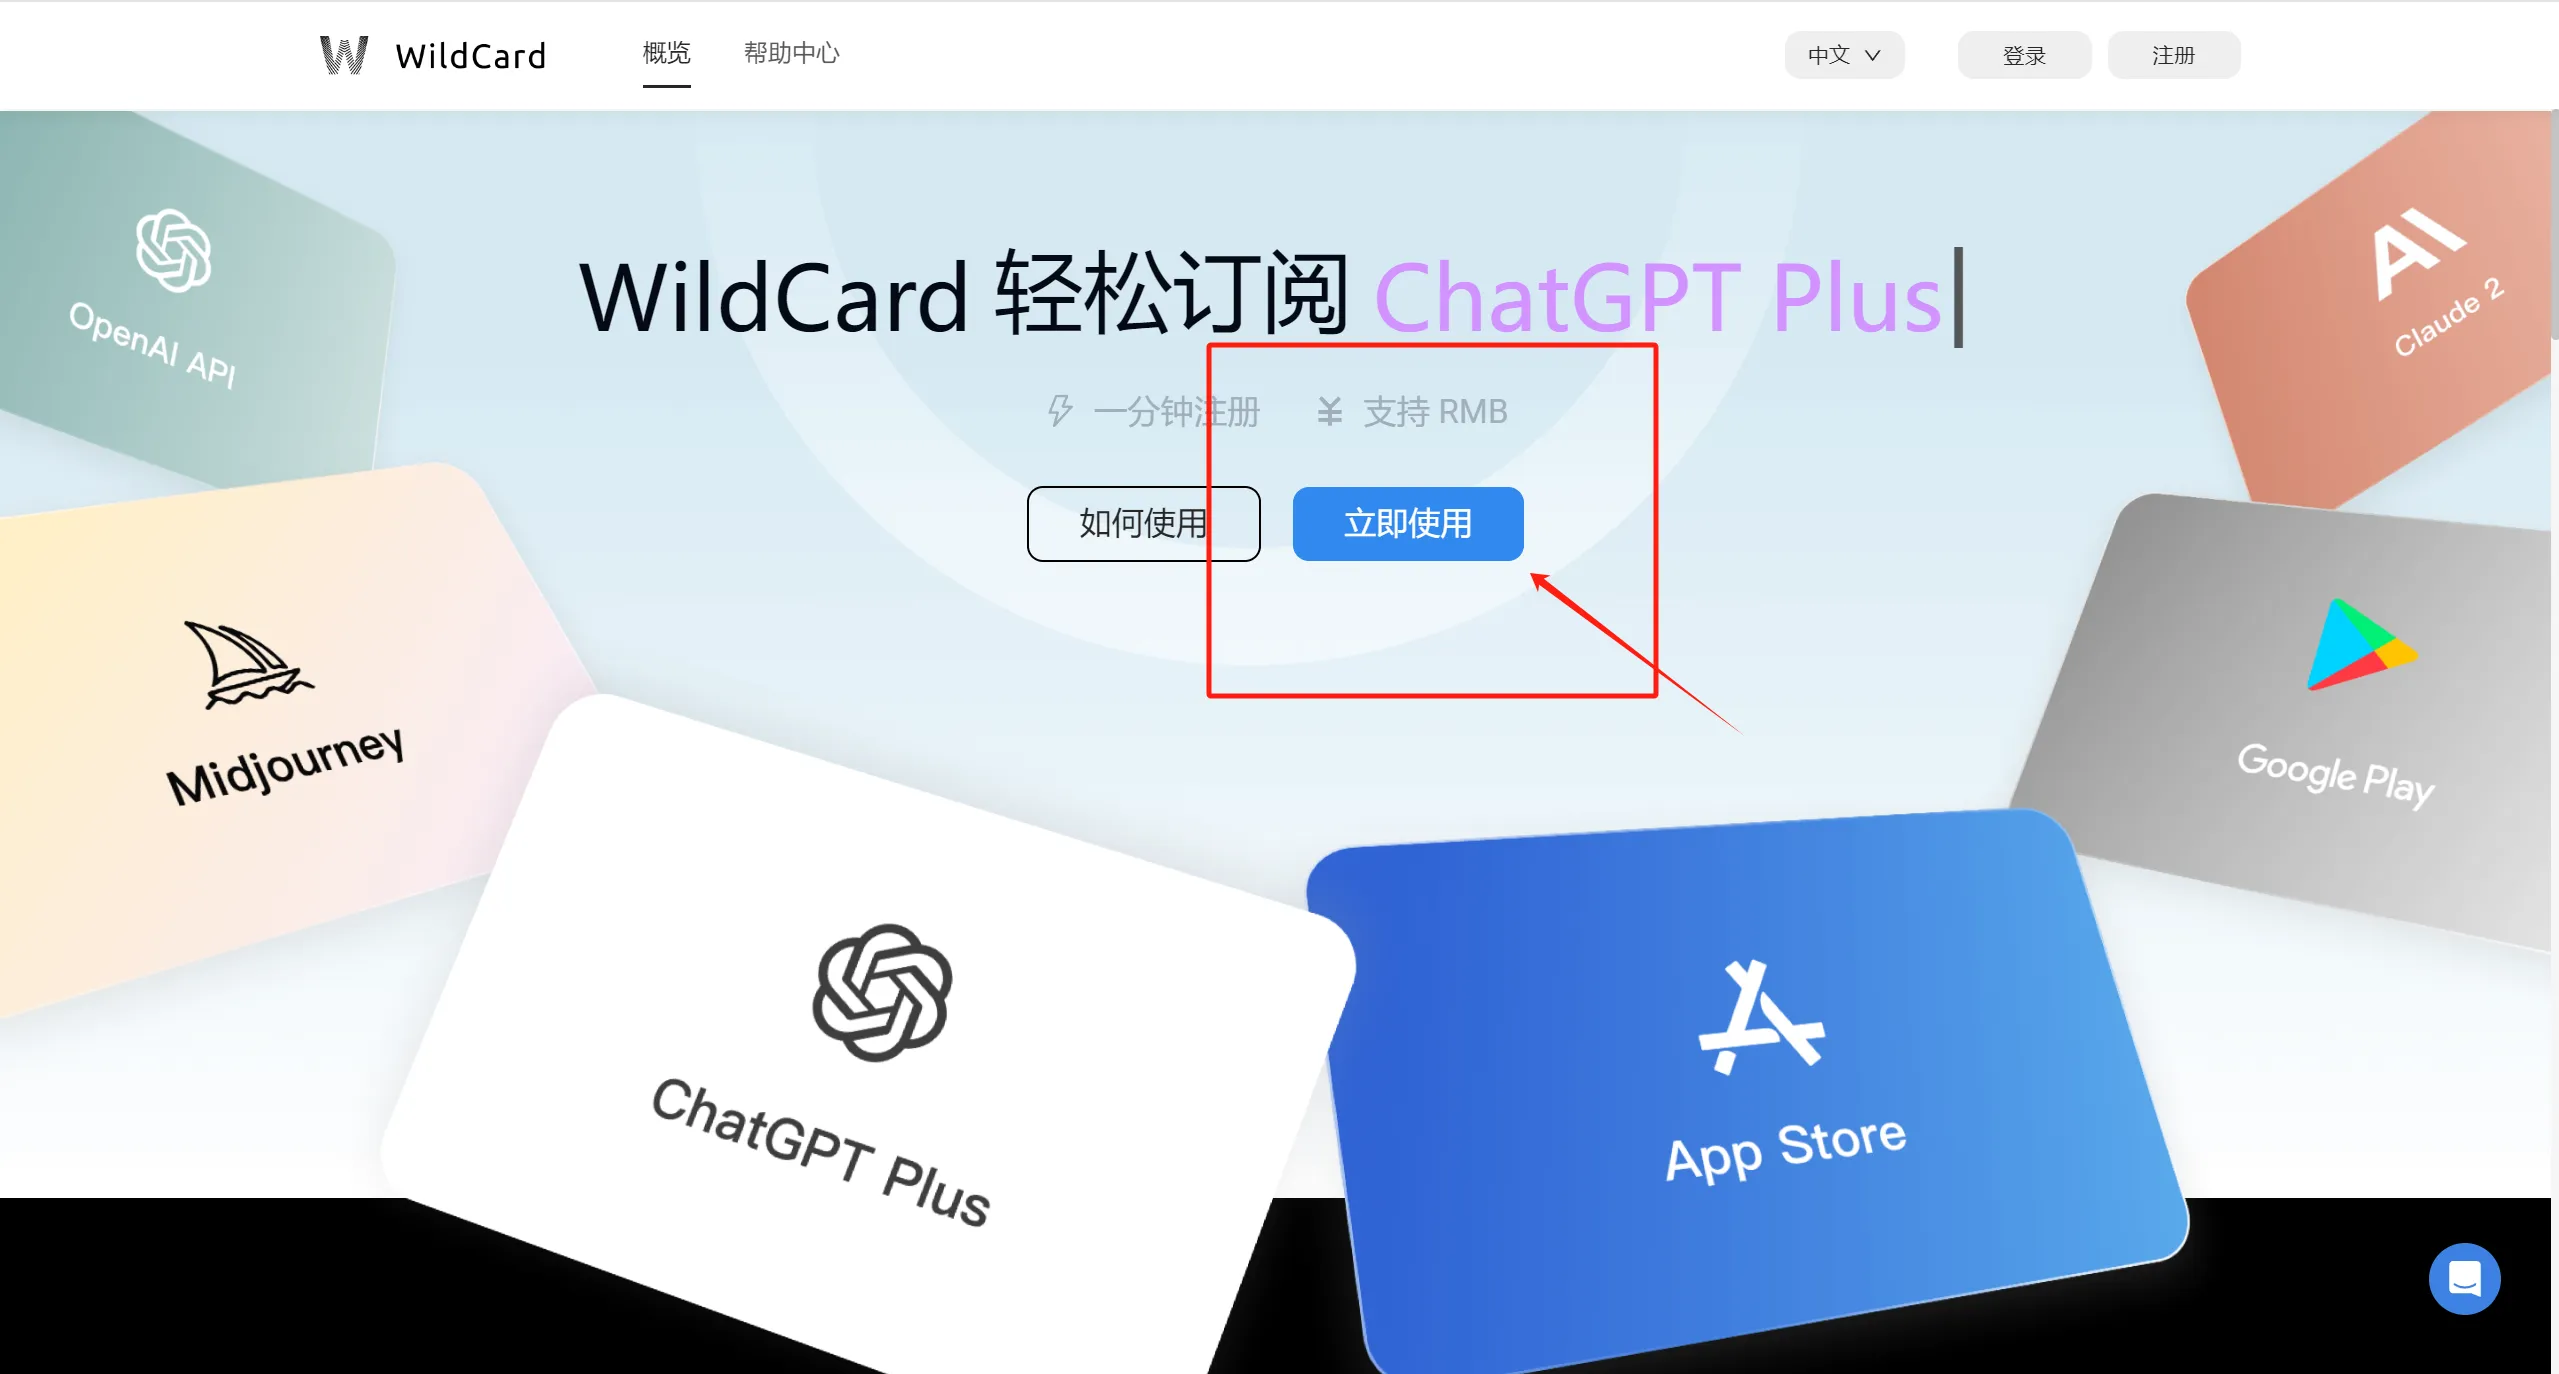The height and width of the screenshot is (1374, 2559).
Task: Open the 概览 menu item
Action: (x=662, y=52)
